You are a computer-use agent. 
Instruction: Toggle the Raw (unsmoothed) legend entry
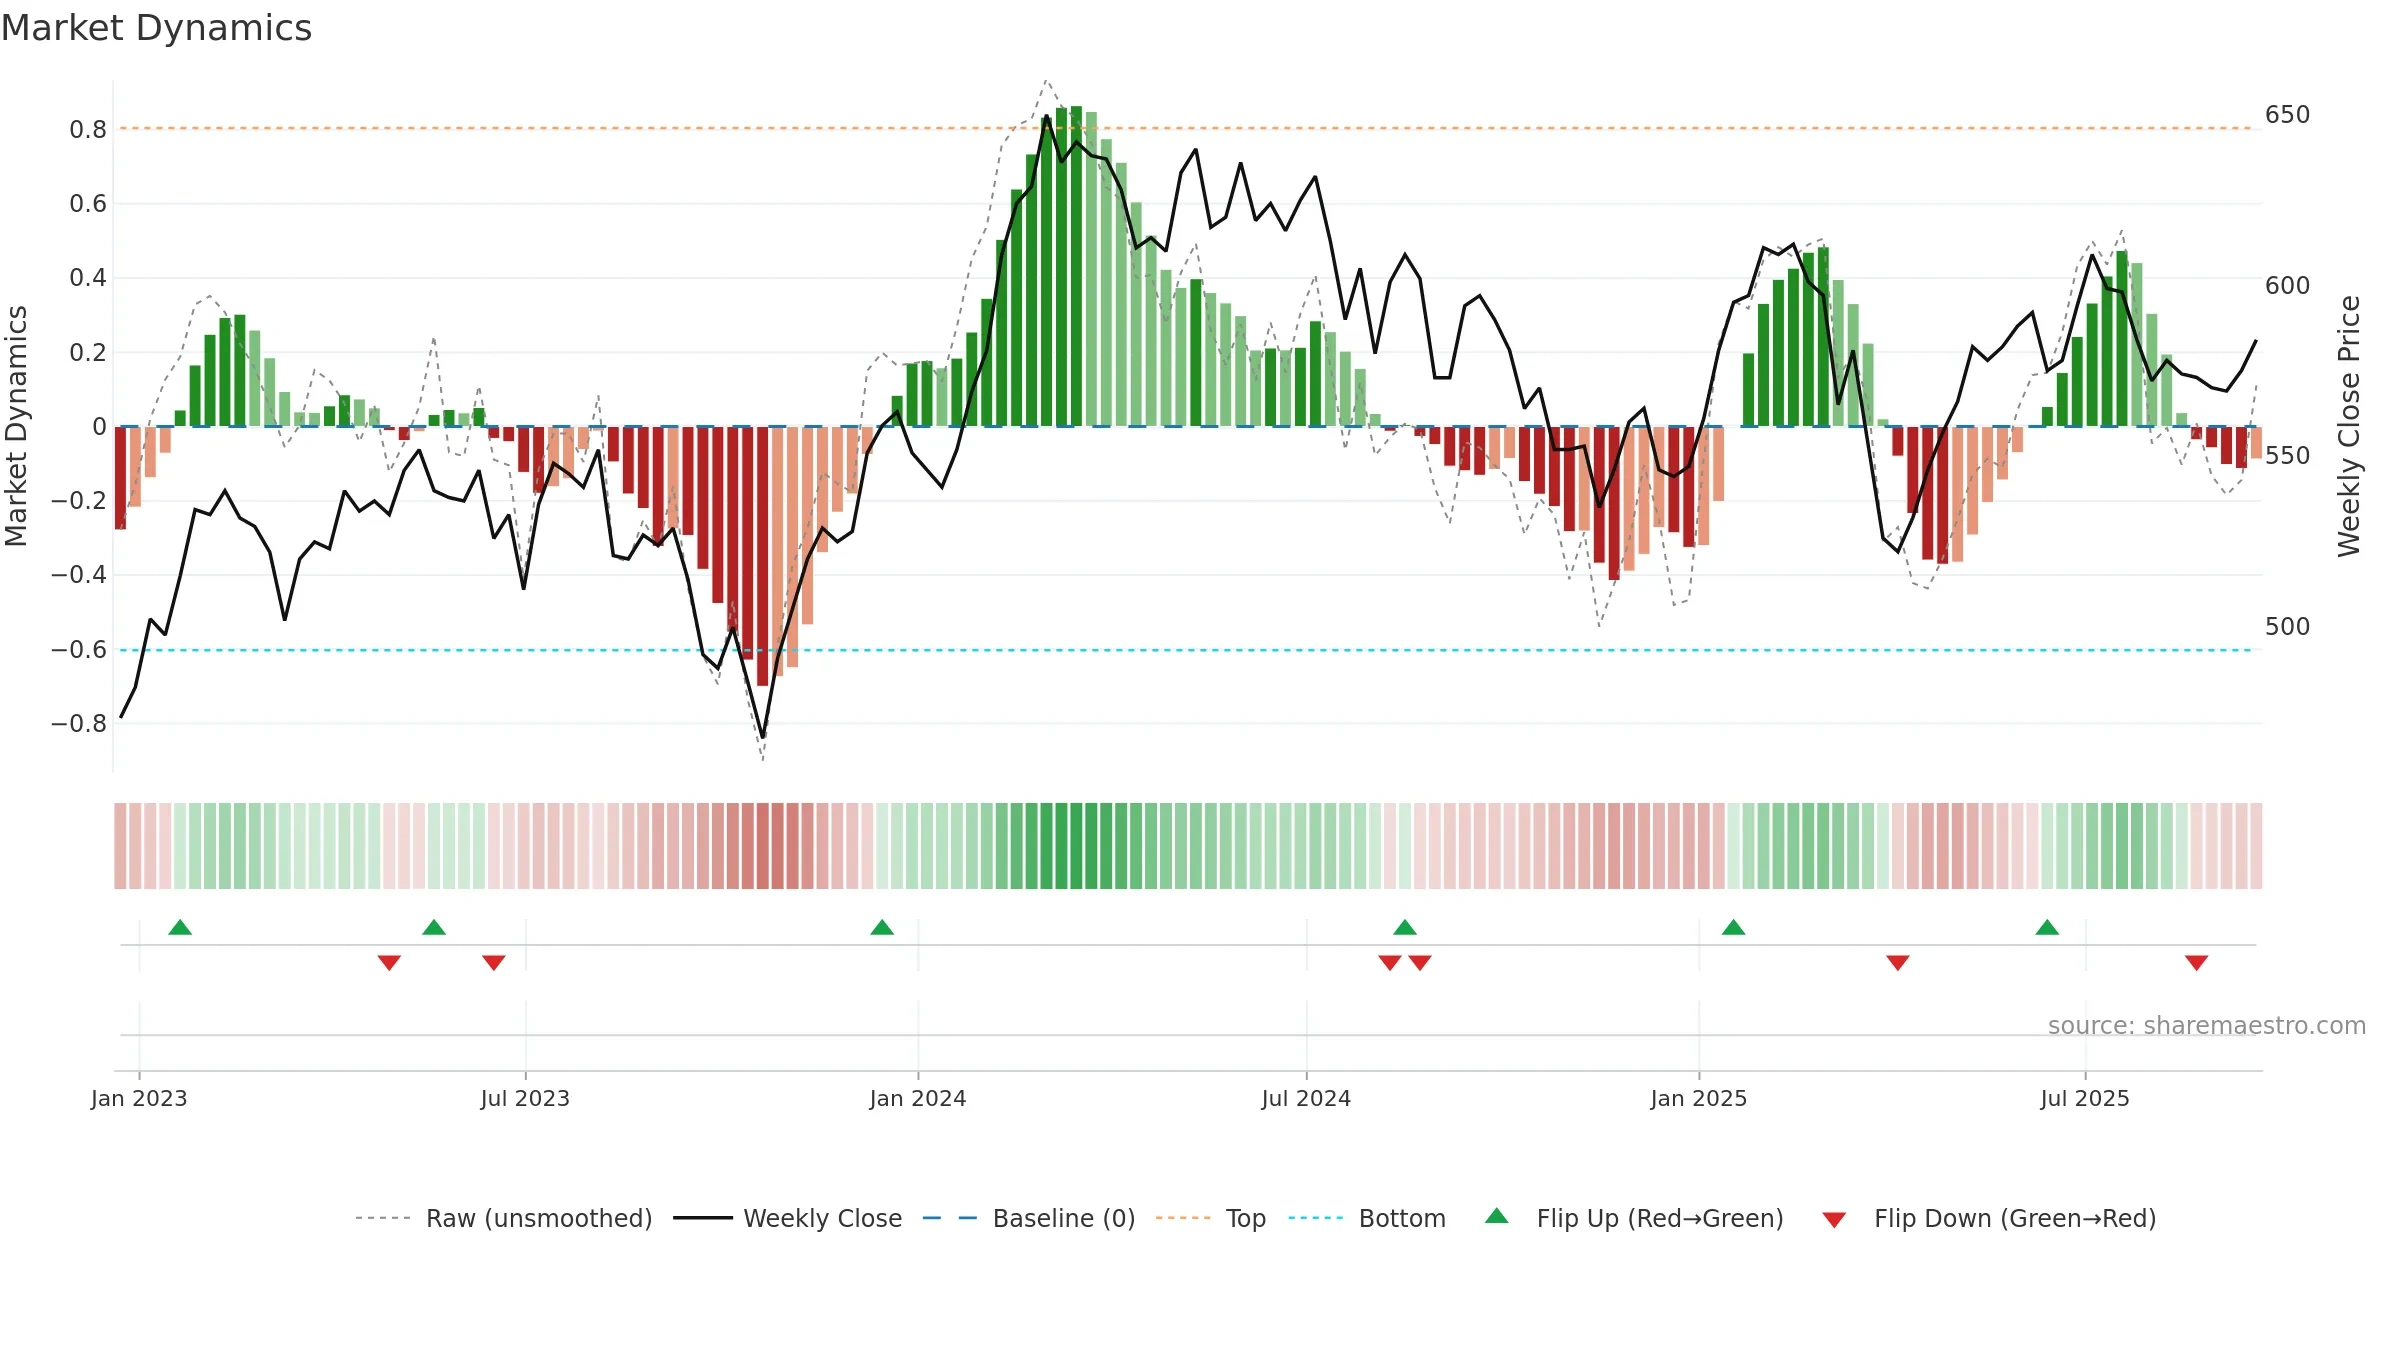[503, 1218]
